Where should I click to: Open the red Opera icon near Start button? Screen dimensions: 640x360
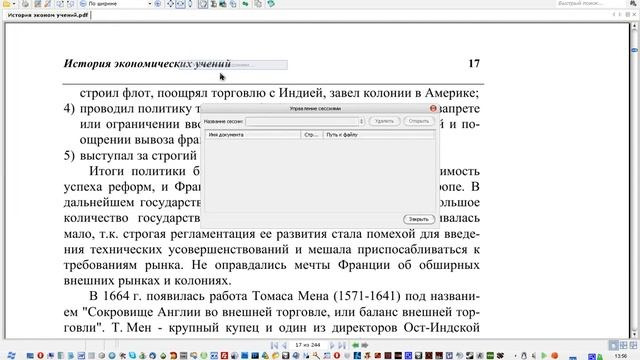[40, 356]
